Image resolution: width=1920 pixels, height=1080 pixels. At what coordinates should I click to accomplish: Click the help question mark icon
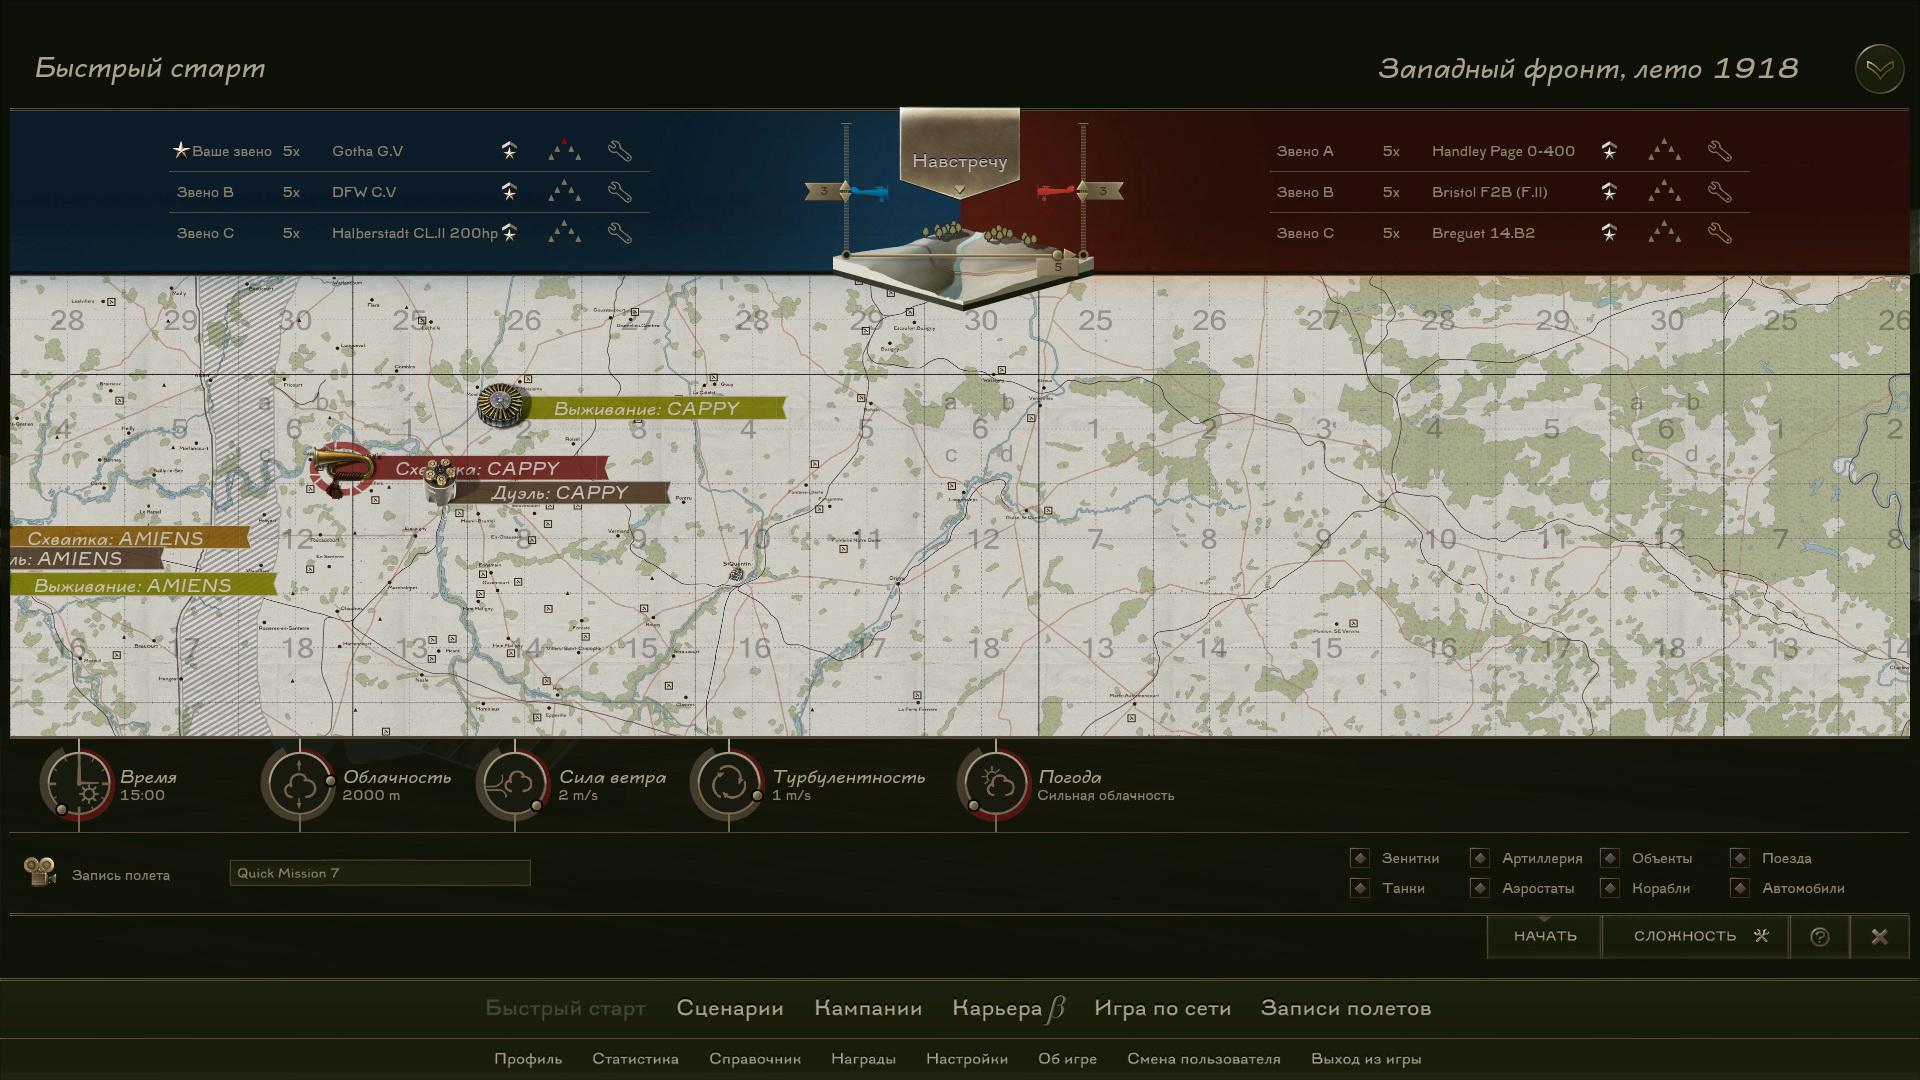coord(1820,937)
